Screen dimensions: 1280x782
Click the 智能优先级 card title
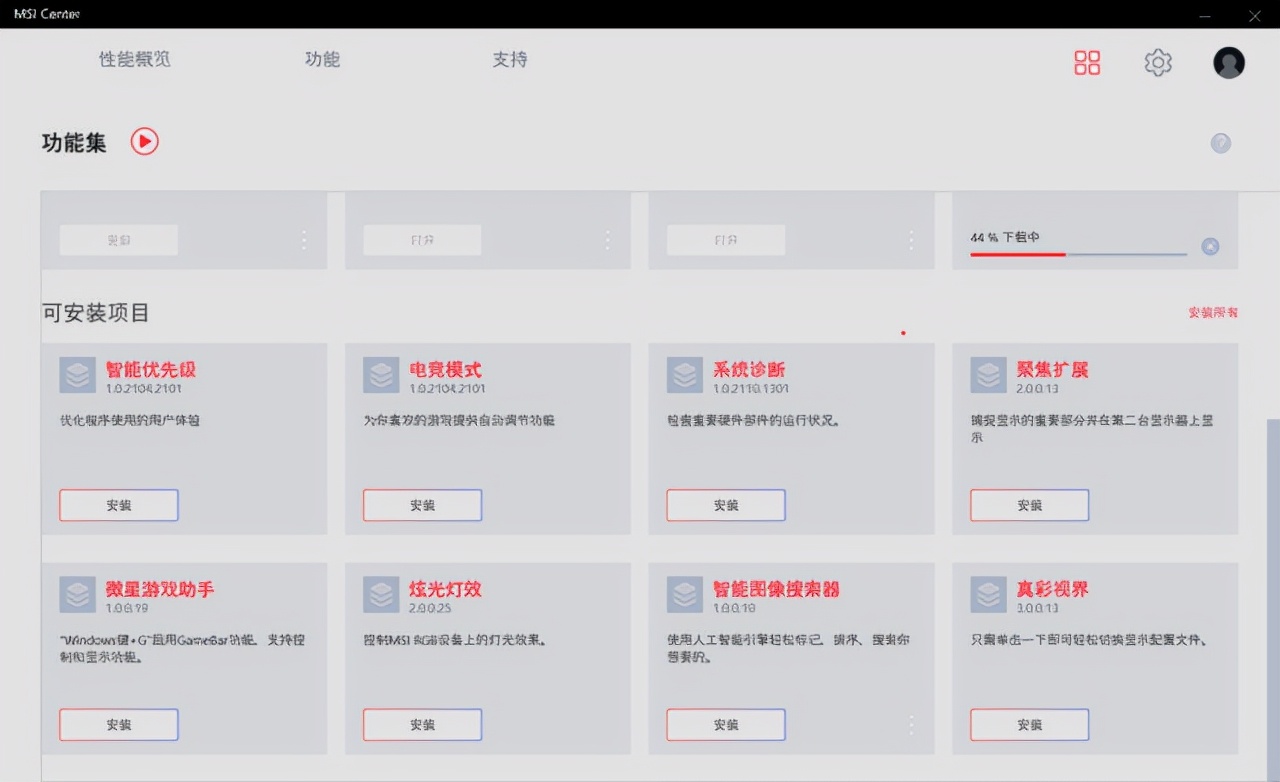point(151,370)
